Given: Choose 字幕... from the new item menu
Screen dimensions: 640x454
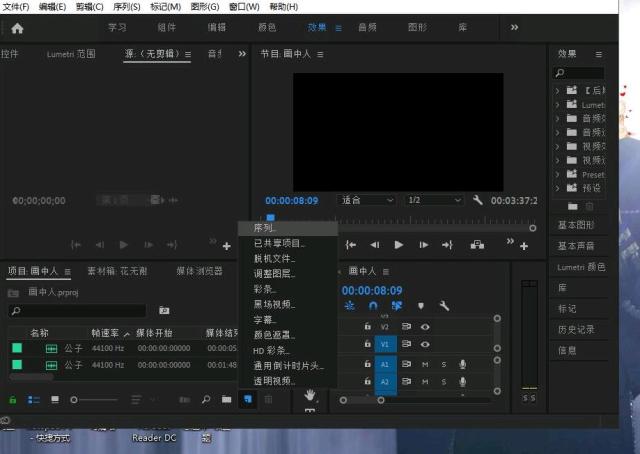Looking at the screenshot, I should click(x=288, y=320).
